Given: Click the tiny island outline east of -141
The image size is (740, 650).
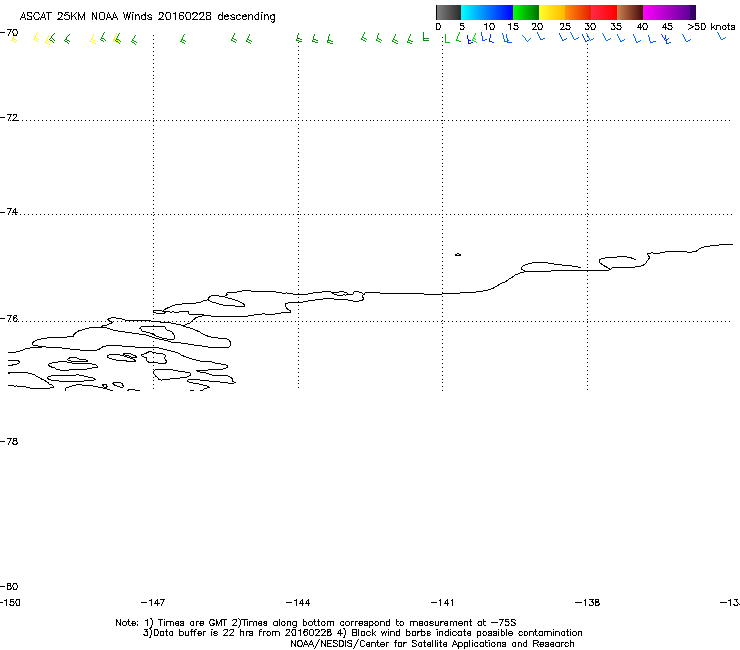Looking at the screenshot, I should pyautogui.click(x=458, y=255).
